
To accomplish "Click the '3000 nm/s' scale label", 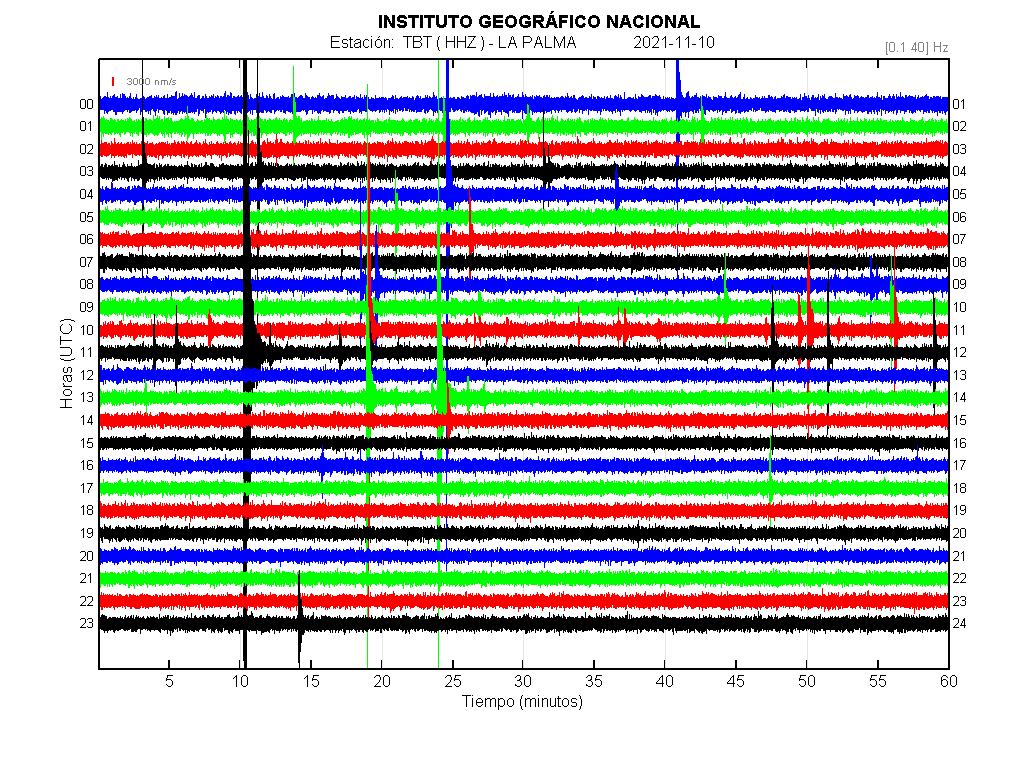I will 151,82.
